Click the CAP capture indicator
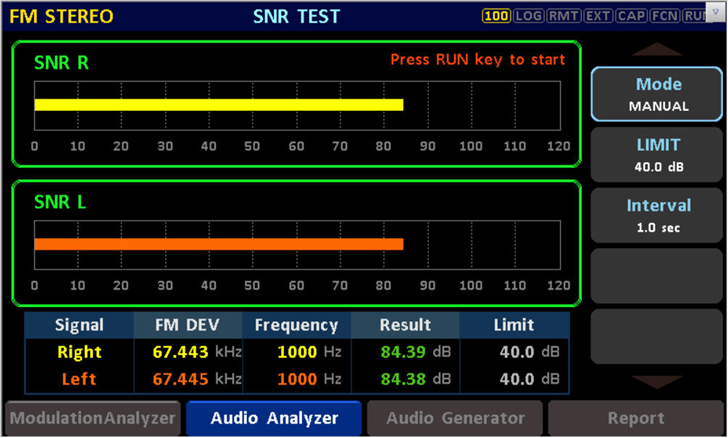The height and width of the screenshot is (438, 728). (x=632, y=16)
